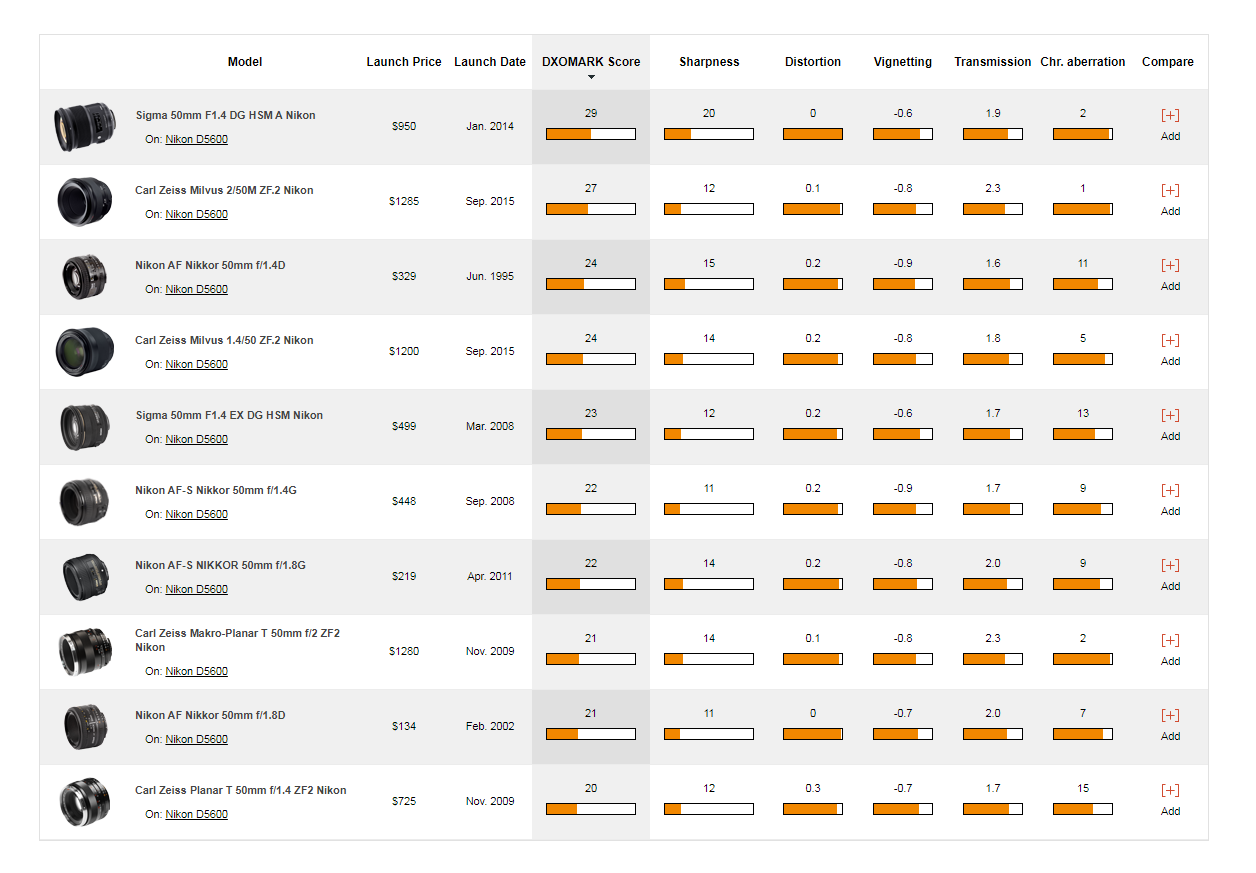The width and height of the screenshot is (1256, 873).
Task: Click [+] compare icon for Sigma 50mm F1.4 EX DG HSM
Action: pos(1170,415)
